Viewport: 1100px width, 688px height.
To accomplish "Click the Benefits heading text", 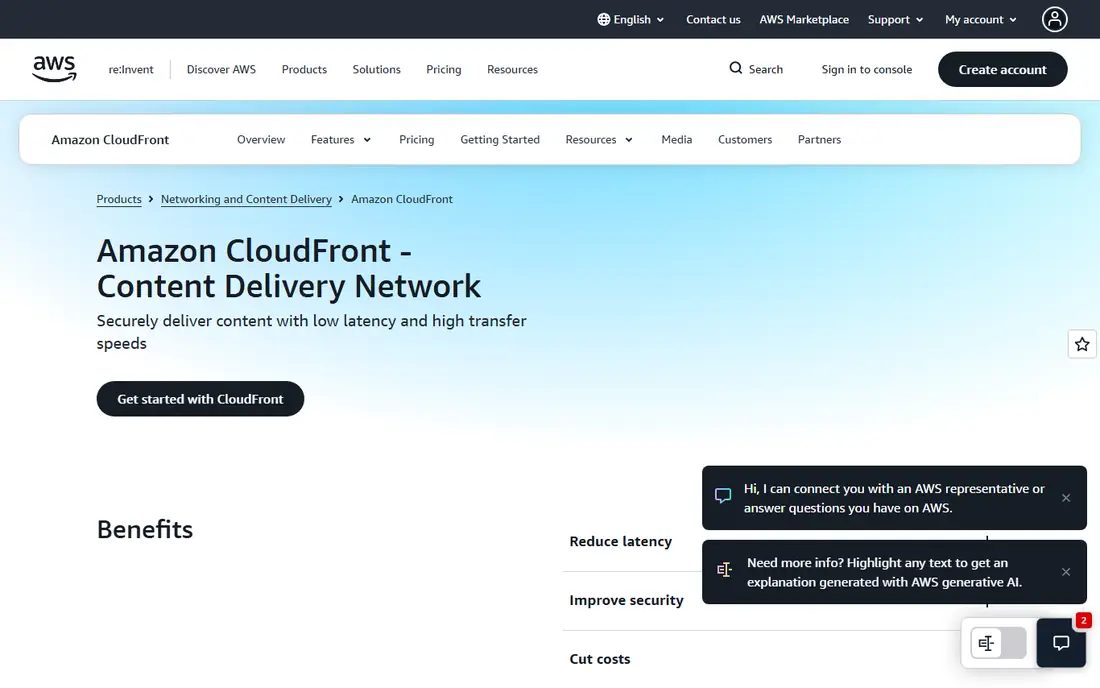I will pyautogui.click(x=145, y=530).
